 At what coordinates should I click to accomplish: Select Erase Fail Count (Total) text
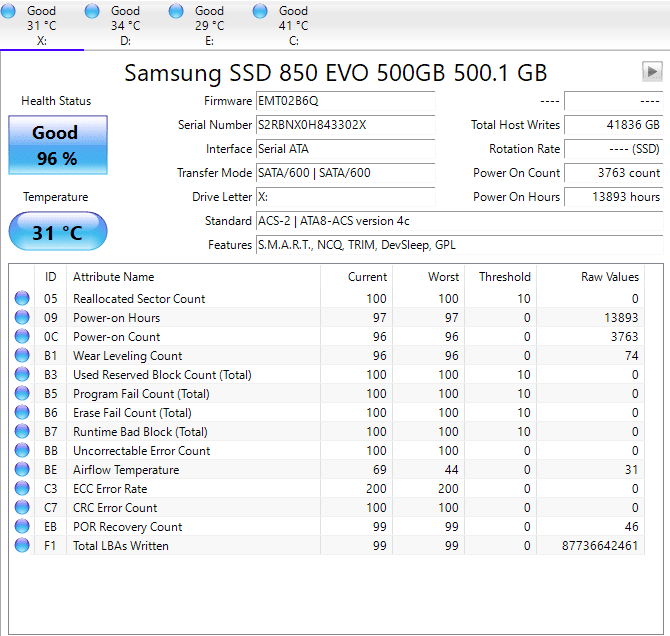[x=132, y=413]
